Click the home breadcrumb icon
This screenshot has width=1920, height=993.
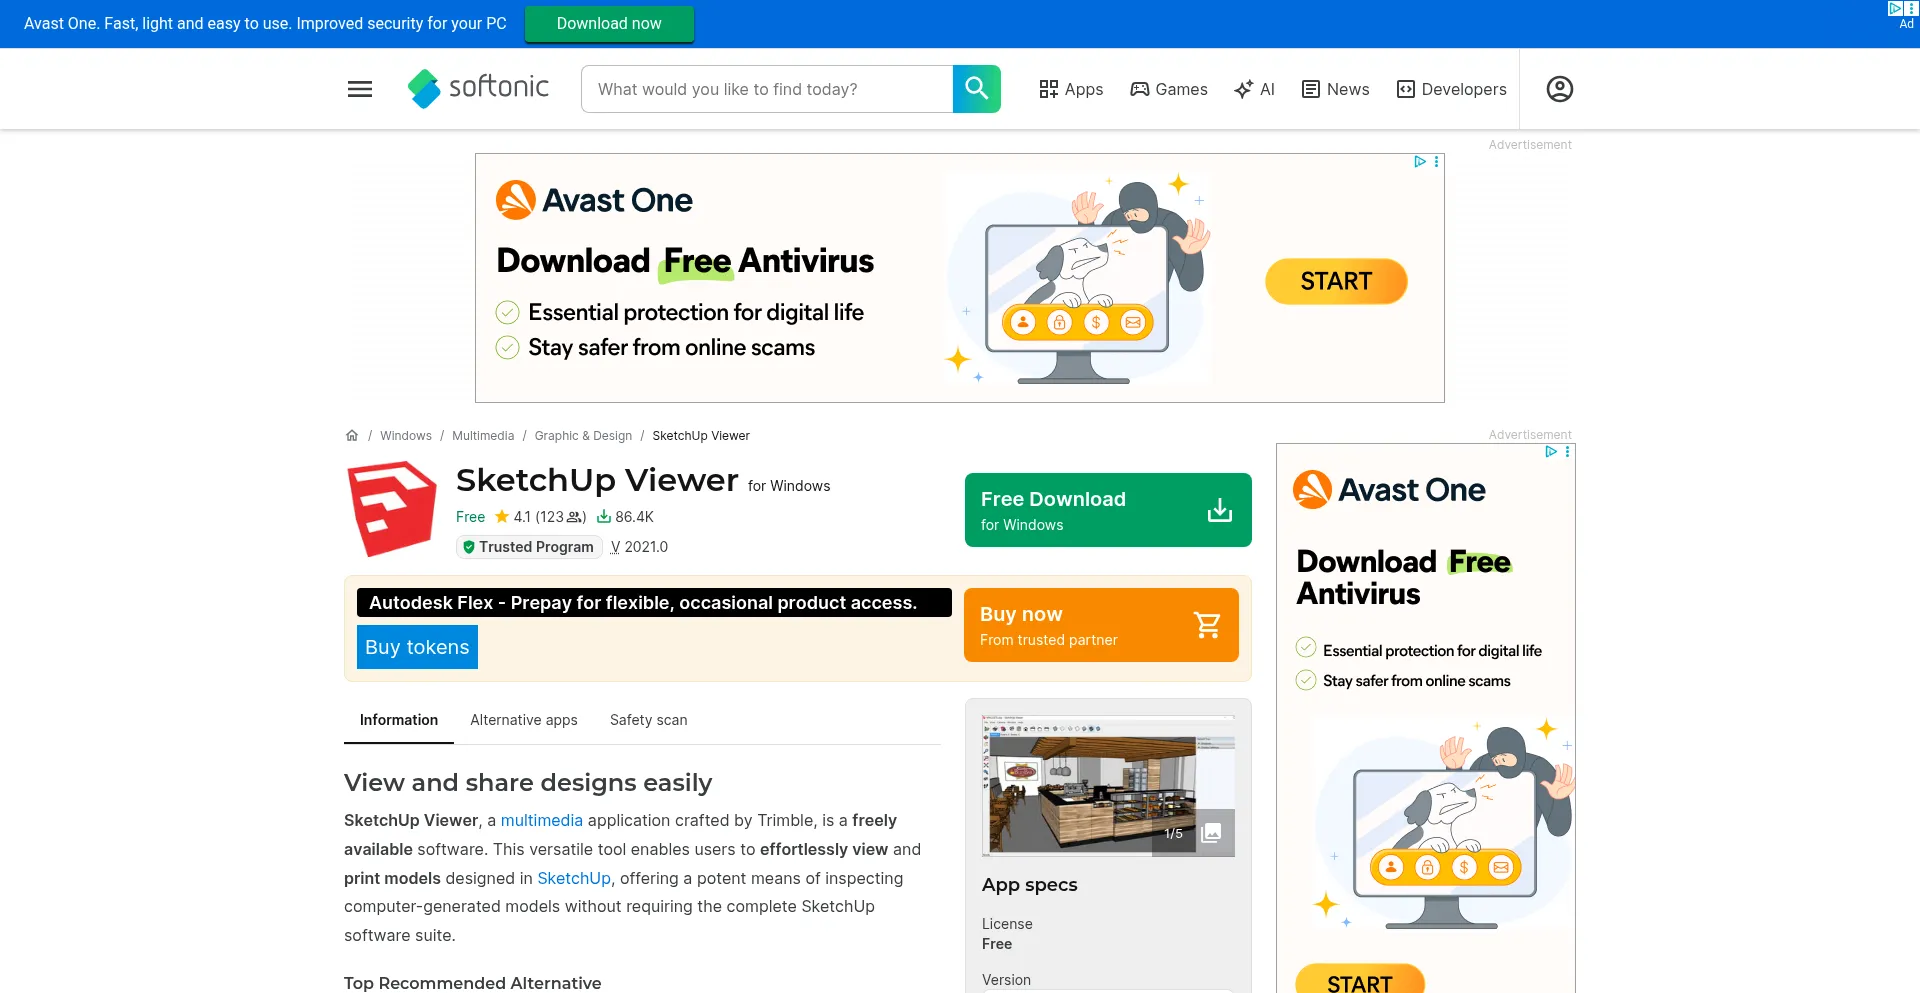(352, 436)
